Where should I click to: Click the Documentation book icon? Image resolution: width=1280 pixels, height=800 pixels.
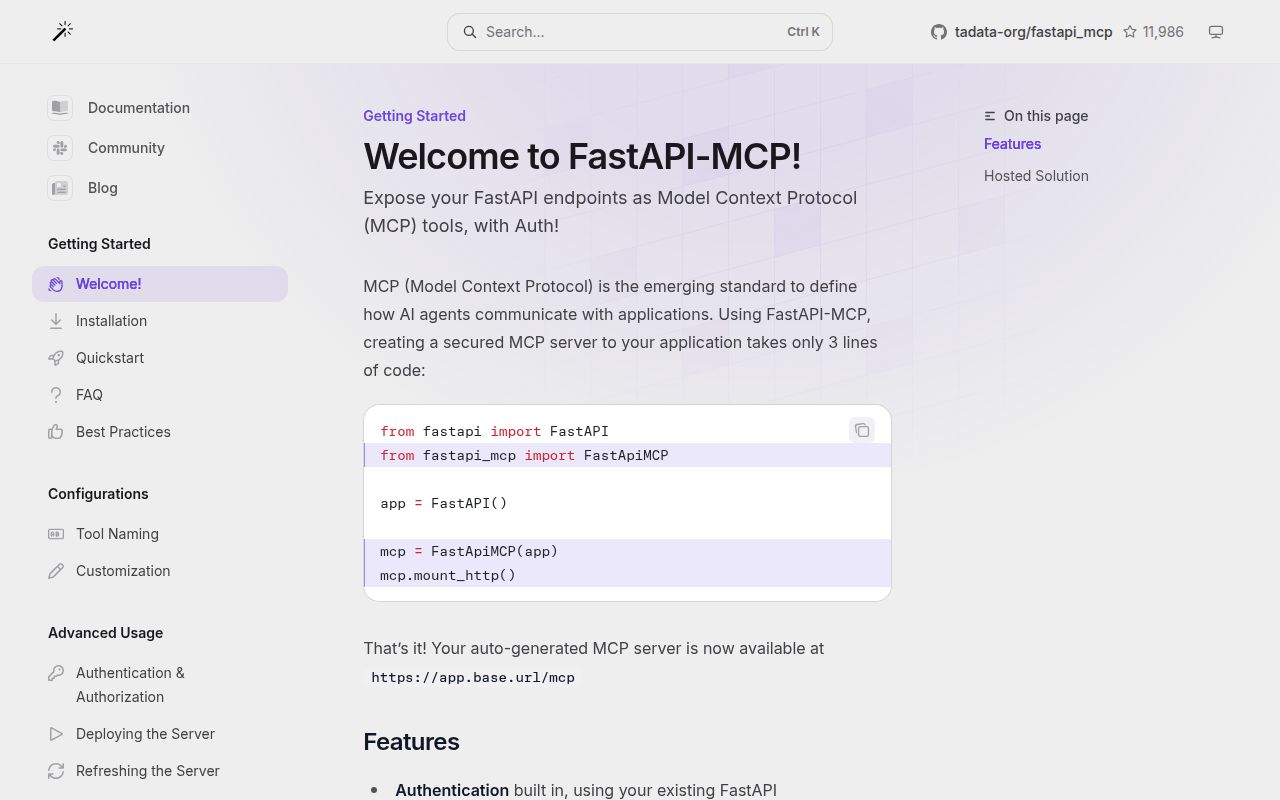60,108
